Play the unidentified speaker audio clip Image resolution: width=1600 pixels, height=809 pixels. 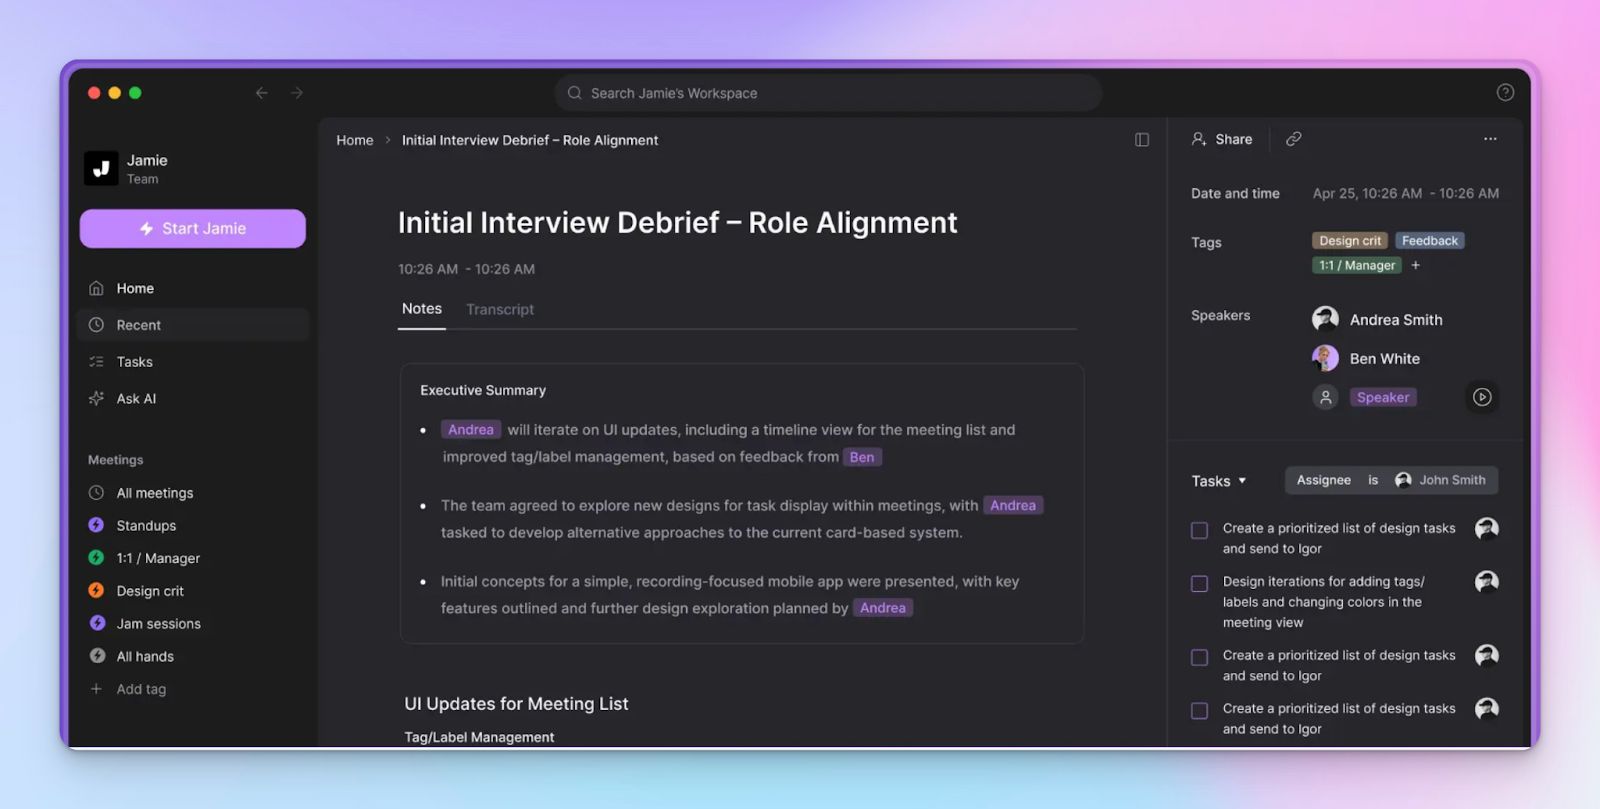(1482, 397)
